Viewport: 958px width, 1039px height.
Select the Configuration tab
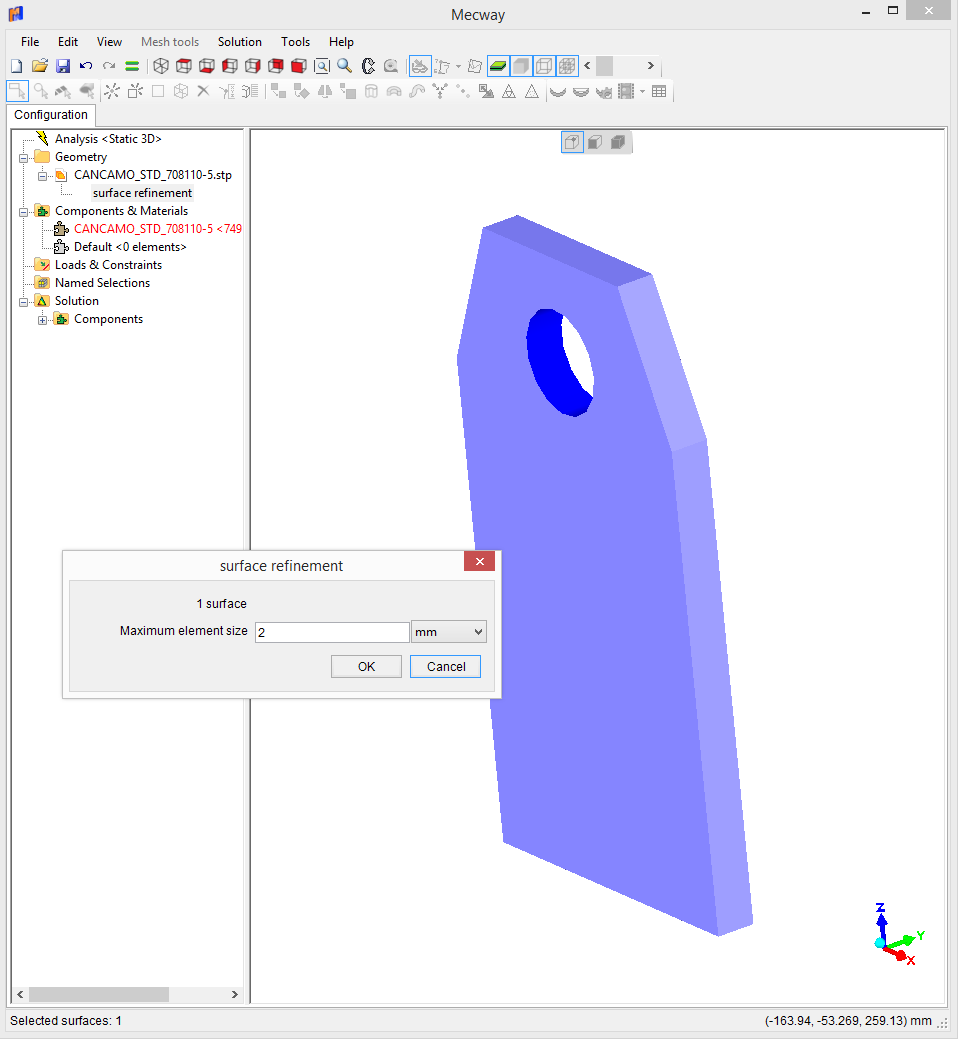click(51, 115)
